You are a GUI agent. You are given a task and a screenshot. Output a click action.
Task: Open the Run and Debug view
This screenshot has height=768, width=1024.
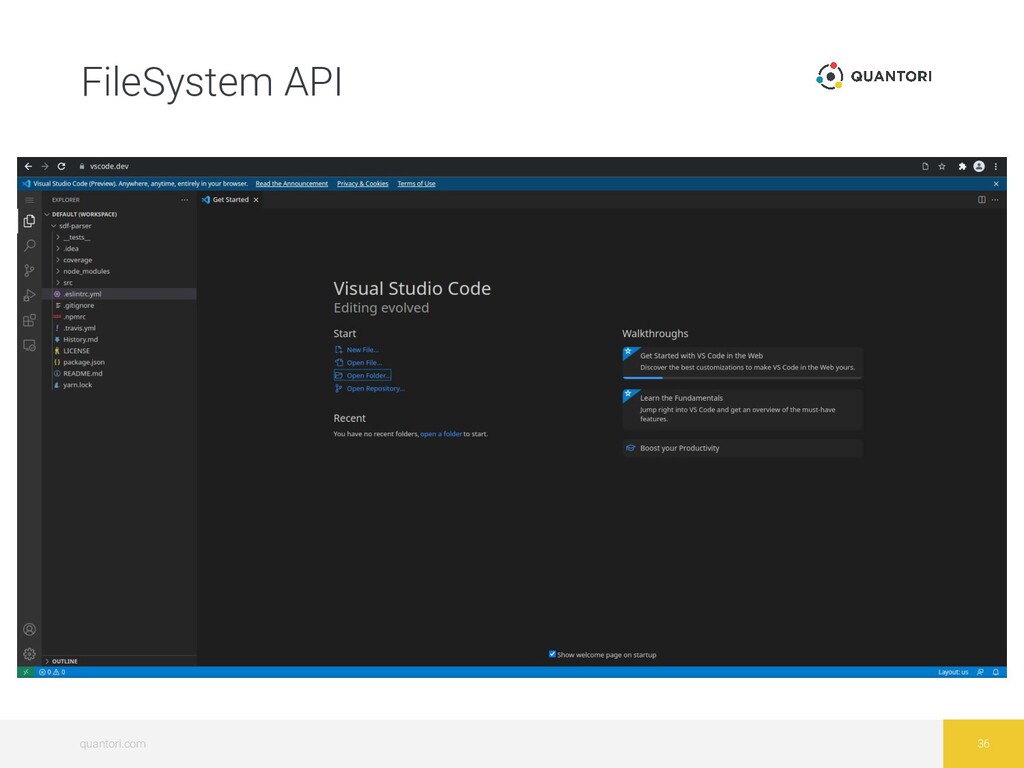click(x=29, y=295)
